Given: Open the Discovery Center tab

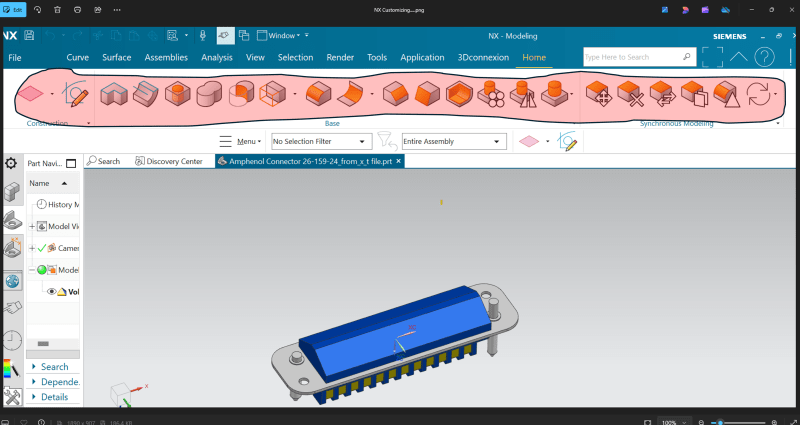Looking at the screenshot, I should [169, 161].
